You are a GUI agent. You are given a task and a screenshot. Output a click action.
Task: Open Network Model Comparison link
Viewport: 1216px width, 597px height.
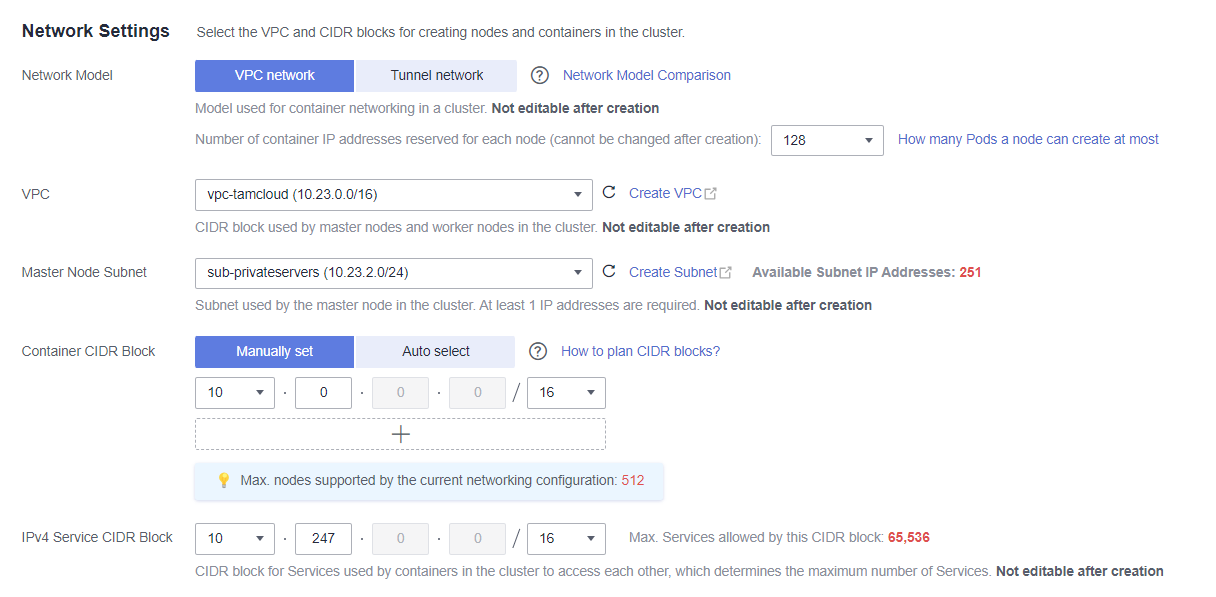tap(646, 76)
